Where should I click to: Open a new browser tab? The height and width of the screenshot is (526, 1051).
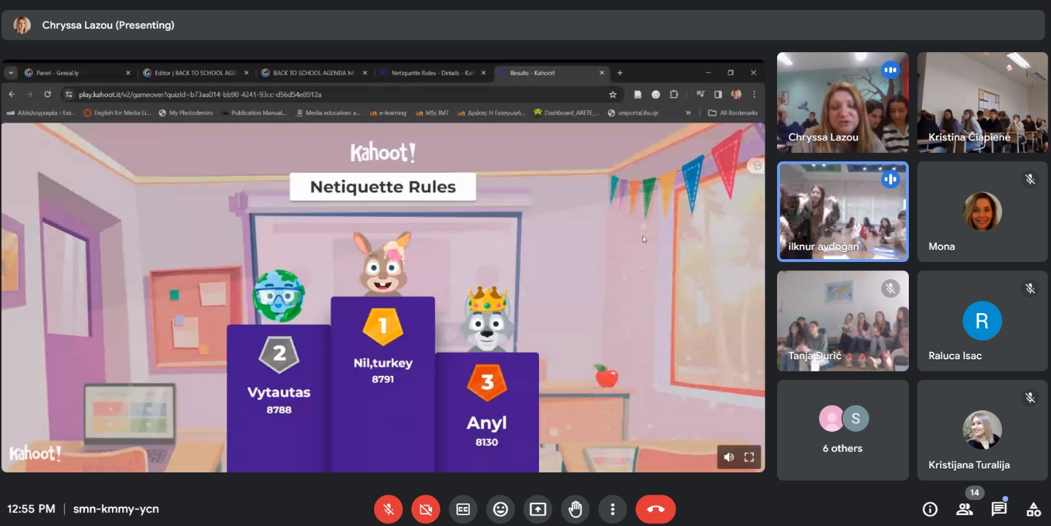[620, 73]
